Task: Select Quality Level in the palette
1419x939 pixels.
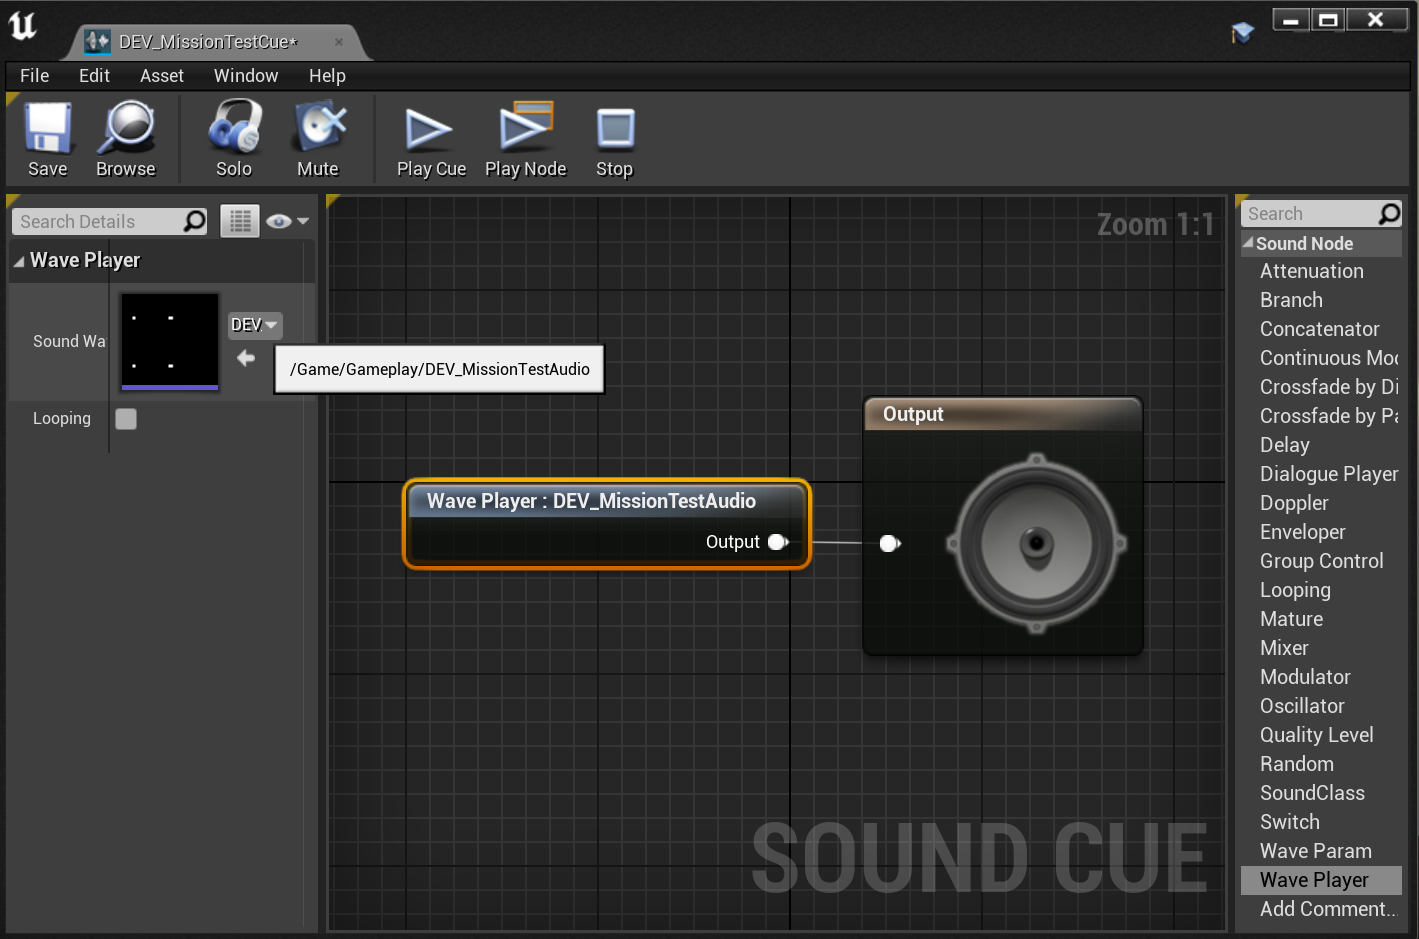Action: [x=1316, y=735]
